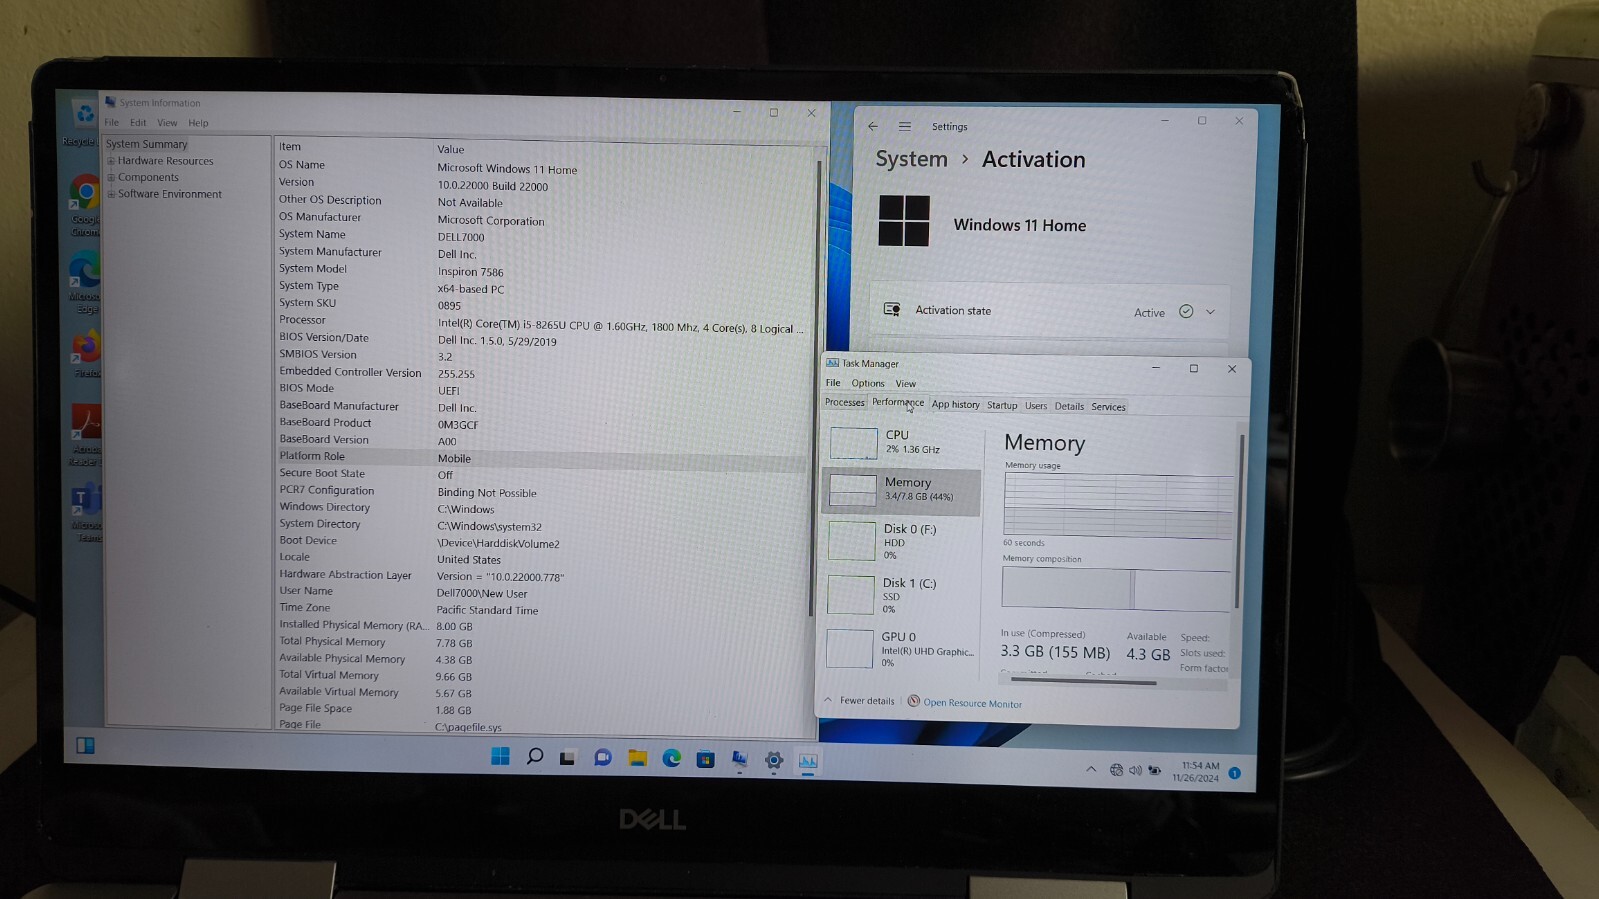Open the Widgets button on the taskbar

[x=85, y=745]
